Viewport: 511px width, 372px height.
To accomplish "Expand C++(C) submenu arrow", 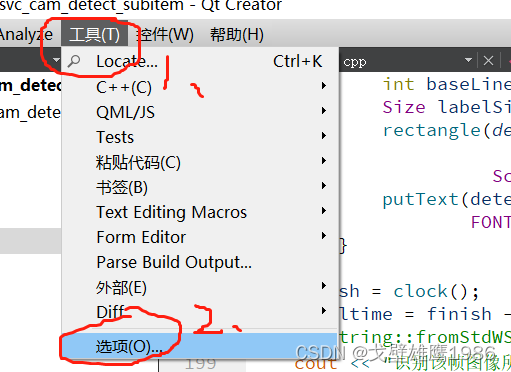I will click(324, 86).
